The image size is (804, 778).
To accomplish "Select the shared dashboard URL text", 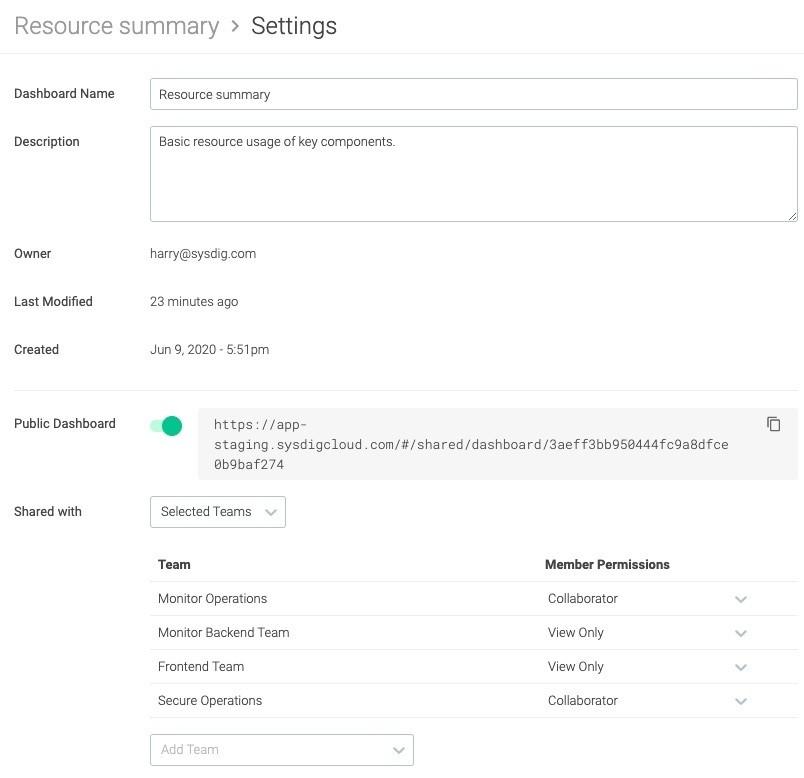I will (x=471, y=444).
